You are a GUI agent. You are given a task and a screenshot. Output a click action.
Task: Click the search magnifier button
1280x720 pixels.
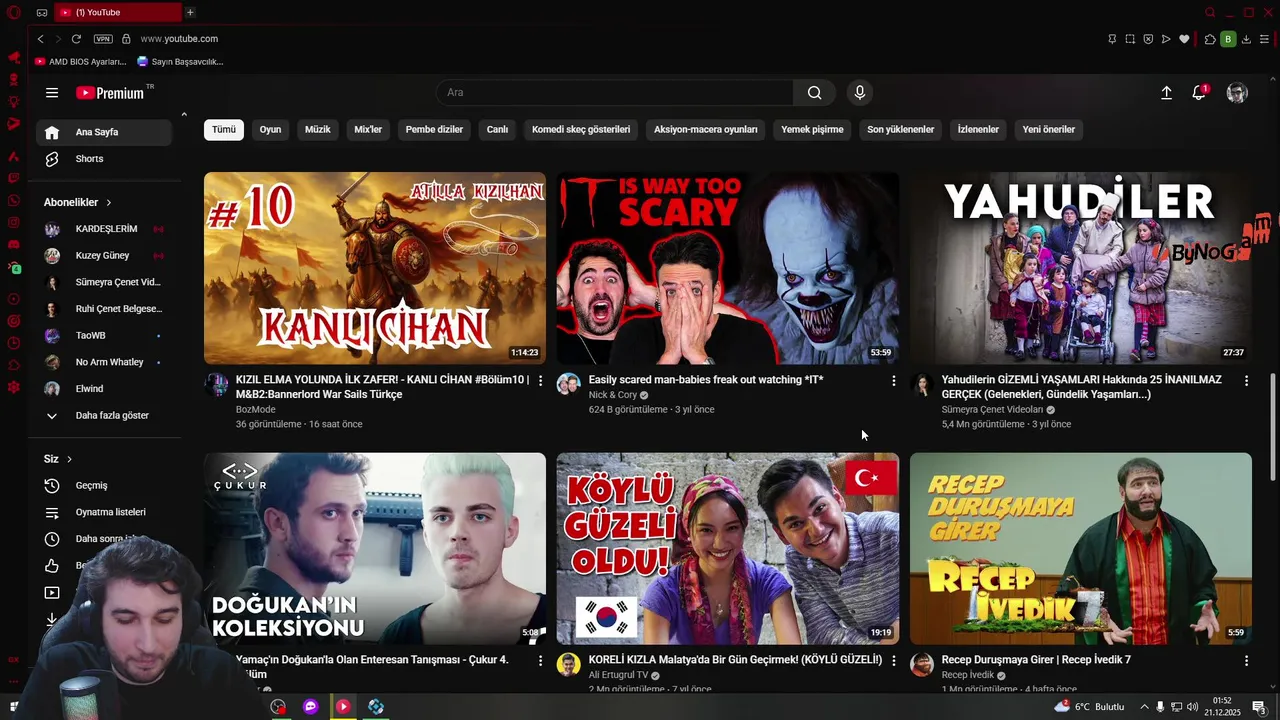tap(815, 93)
